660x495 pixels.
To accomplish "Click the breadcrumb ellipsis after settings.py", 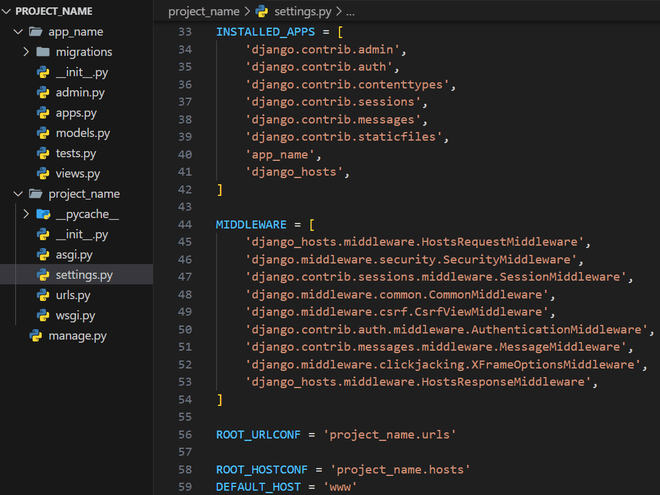I will pos(349,12).
